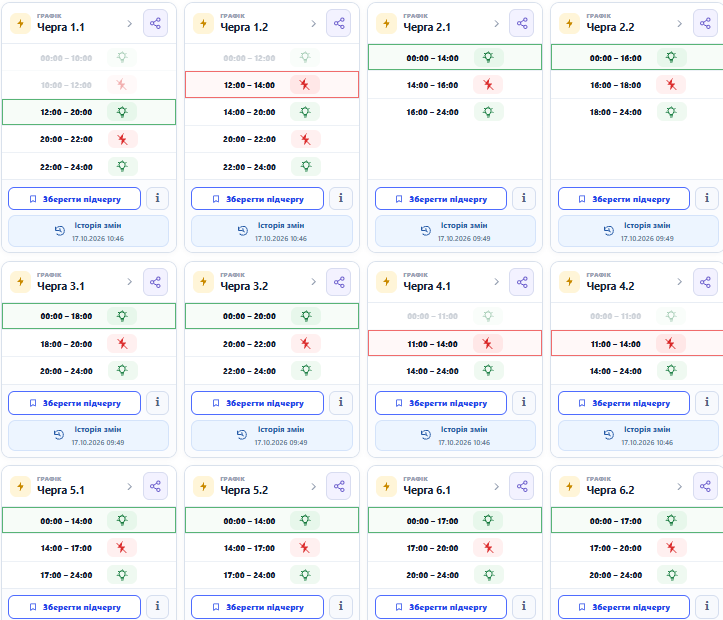723x620 pixels.
Task: Expand Черга 2.1 chevron arrow
Action: pyautogui.click(x=497, y=24)
